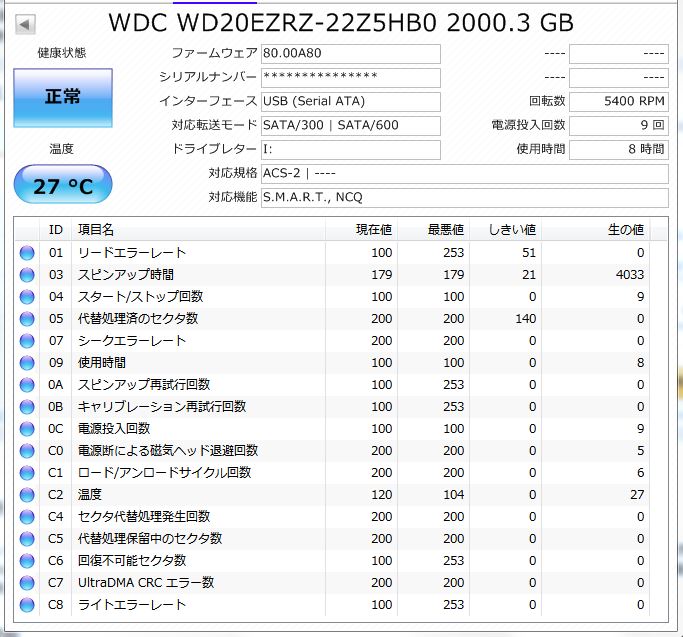
Task: Click status icon for ID C7 row
Action: 27,583
